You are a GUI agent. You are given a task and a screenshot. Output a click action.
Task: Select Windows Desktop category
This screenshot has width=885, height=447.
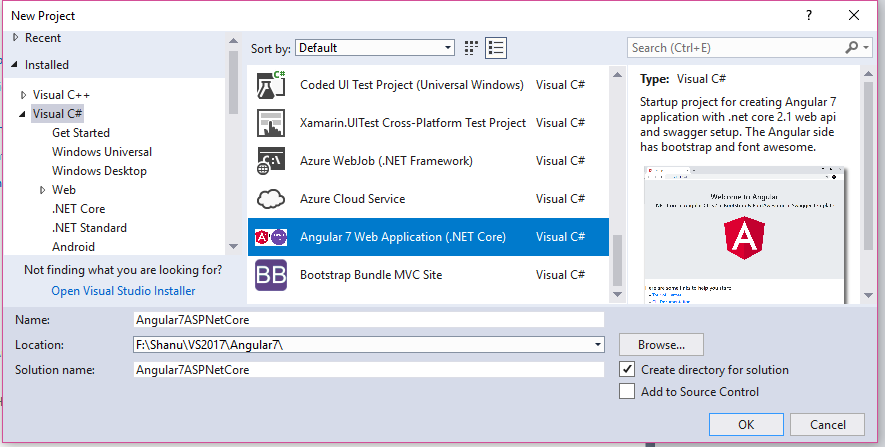[99, 171]
